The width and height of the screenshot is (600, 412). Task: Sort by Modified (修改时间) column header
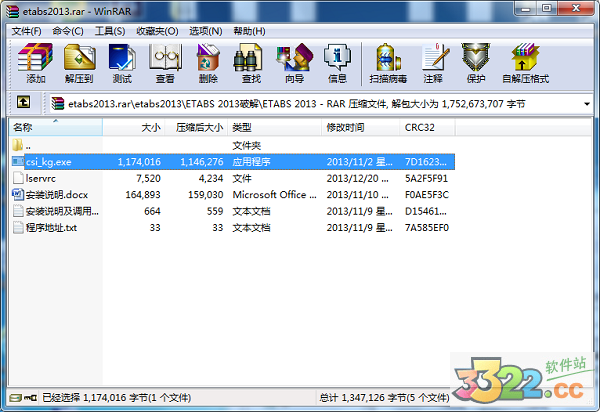[360, 127]
